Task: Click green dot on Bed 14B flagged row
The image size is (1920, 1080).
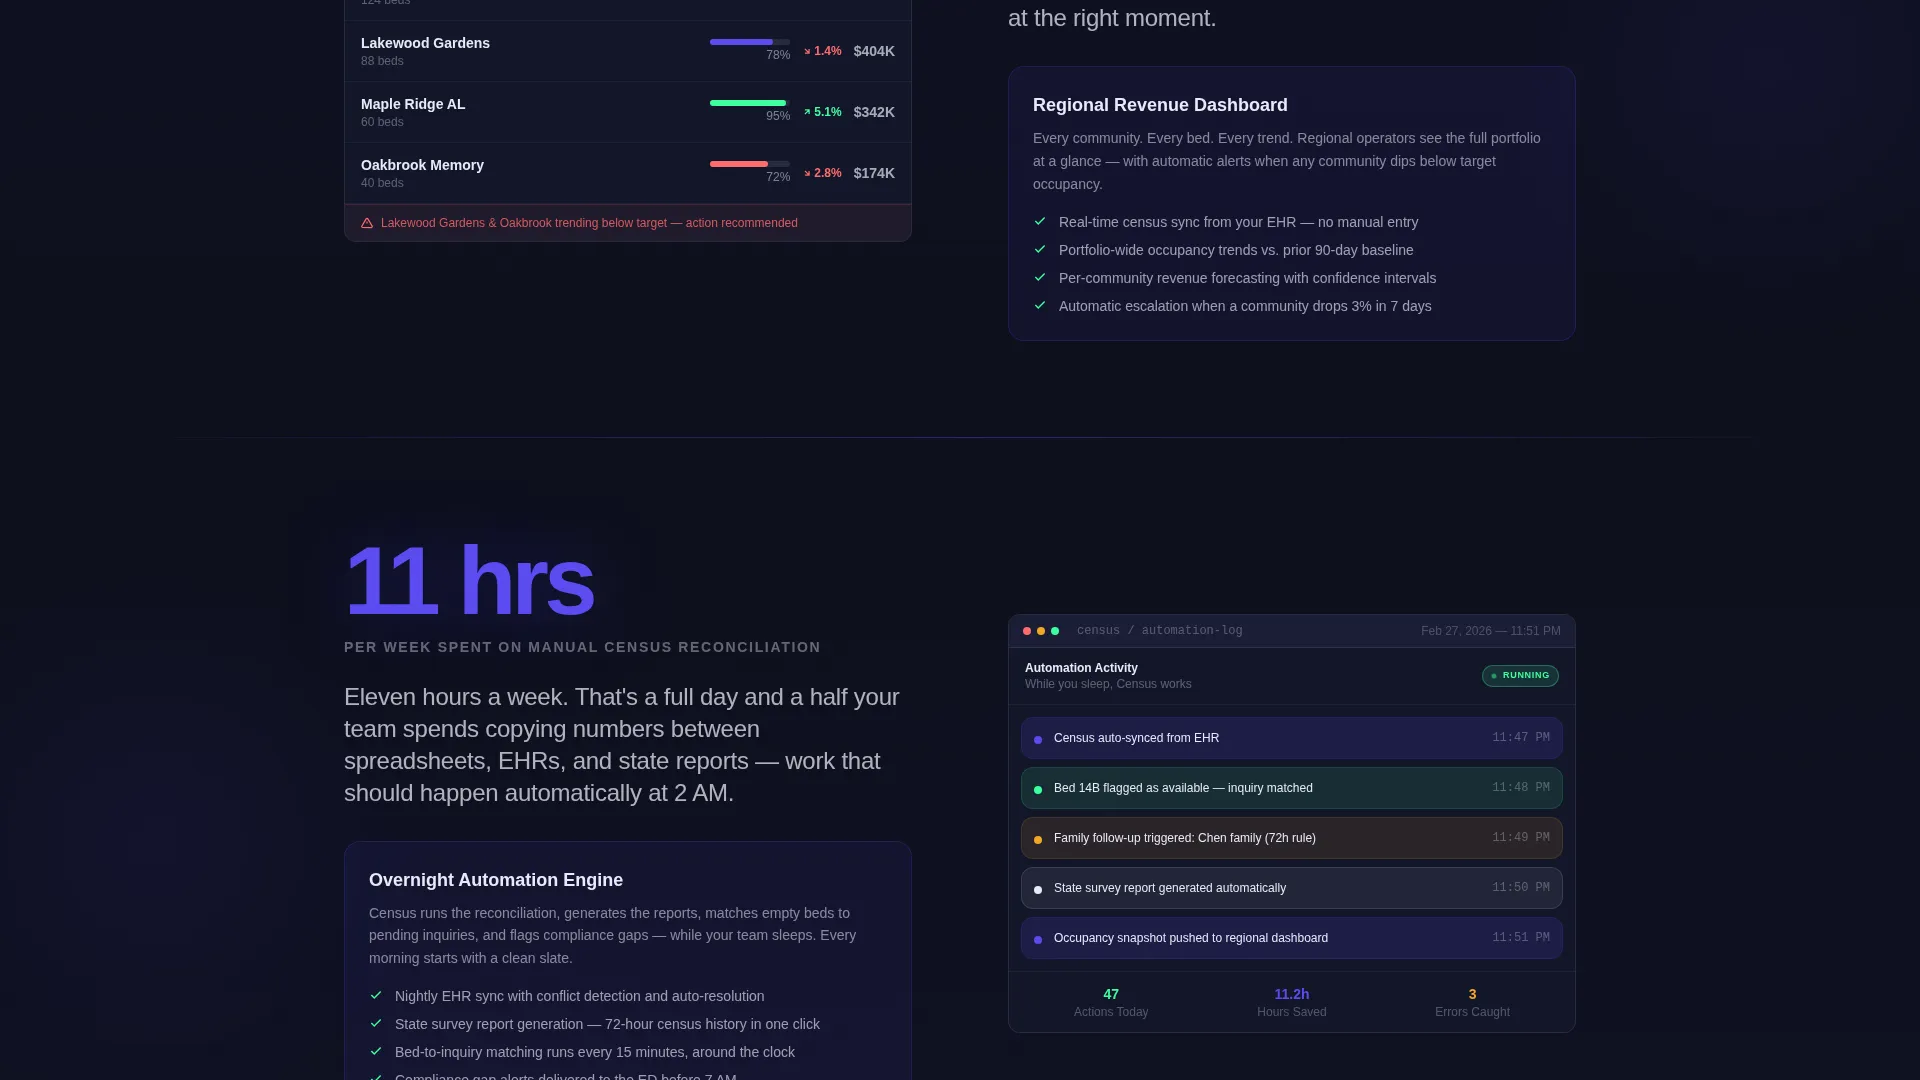Action: [x=1038, y=790]
